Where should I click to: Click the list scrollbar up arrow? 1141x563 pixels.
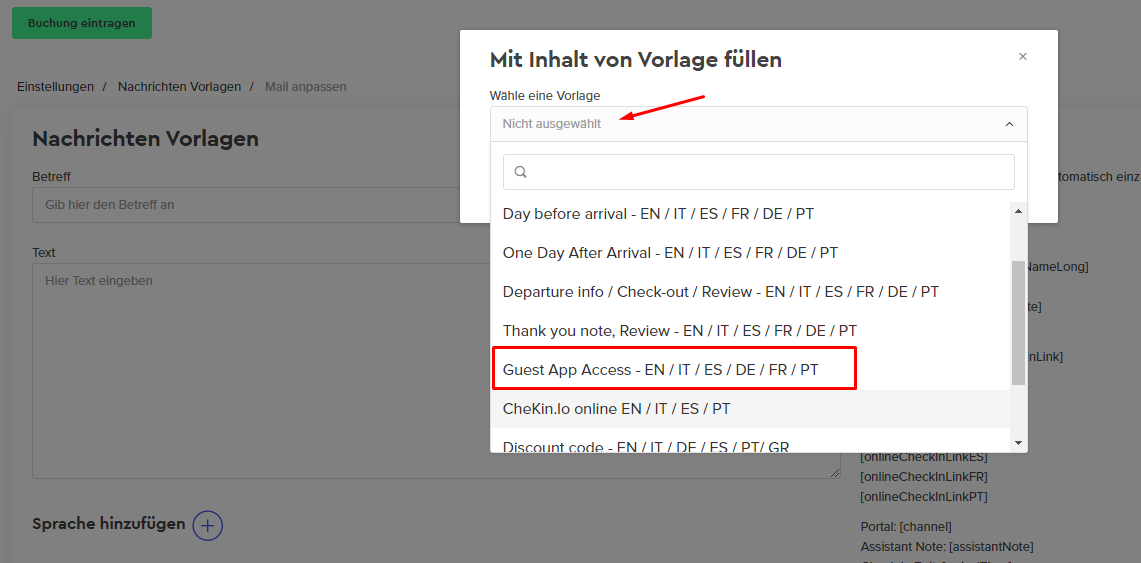[x=1018, y=211]
